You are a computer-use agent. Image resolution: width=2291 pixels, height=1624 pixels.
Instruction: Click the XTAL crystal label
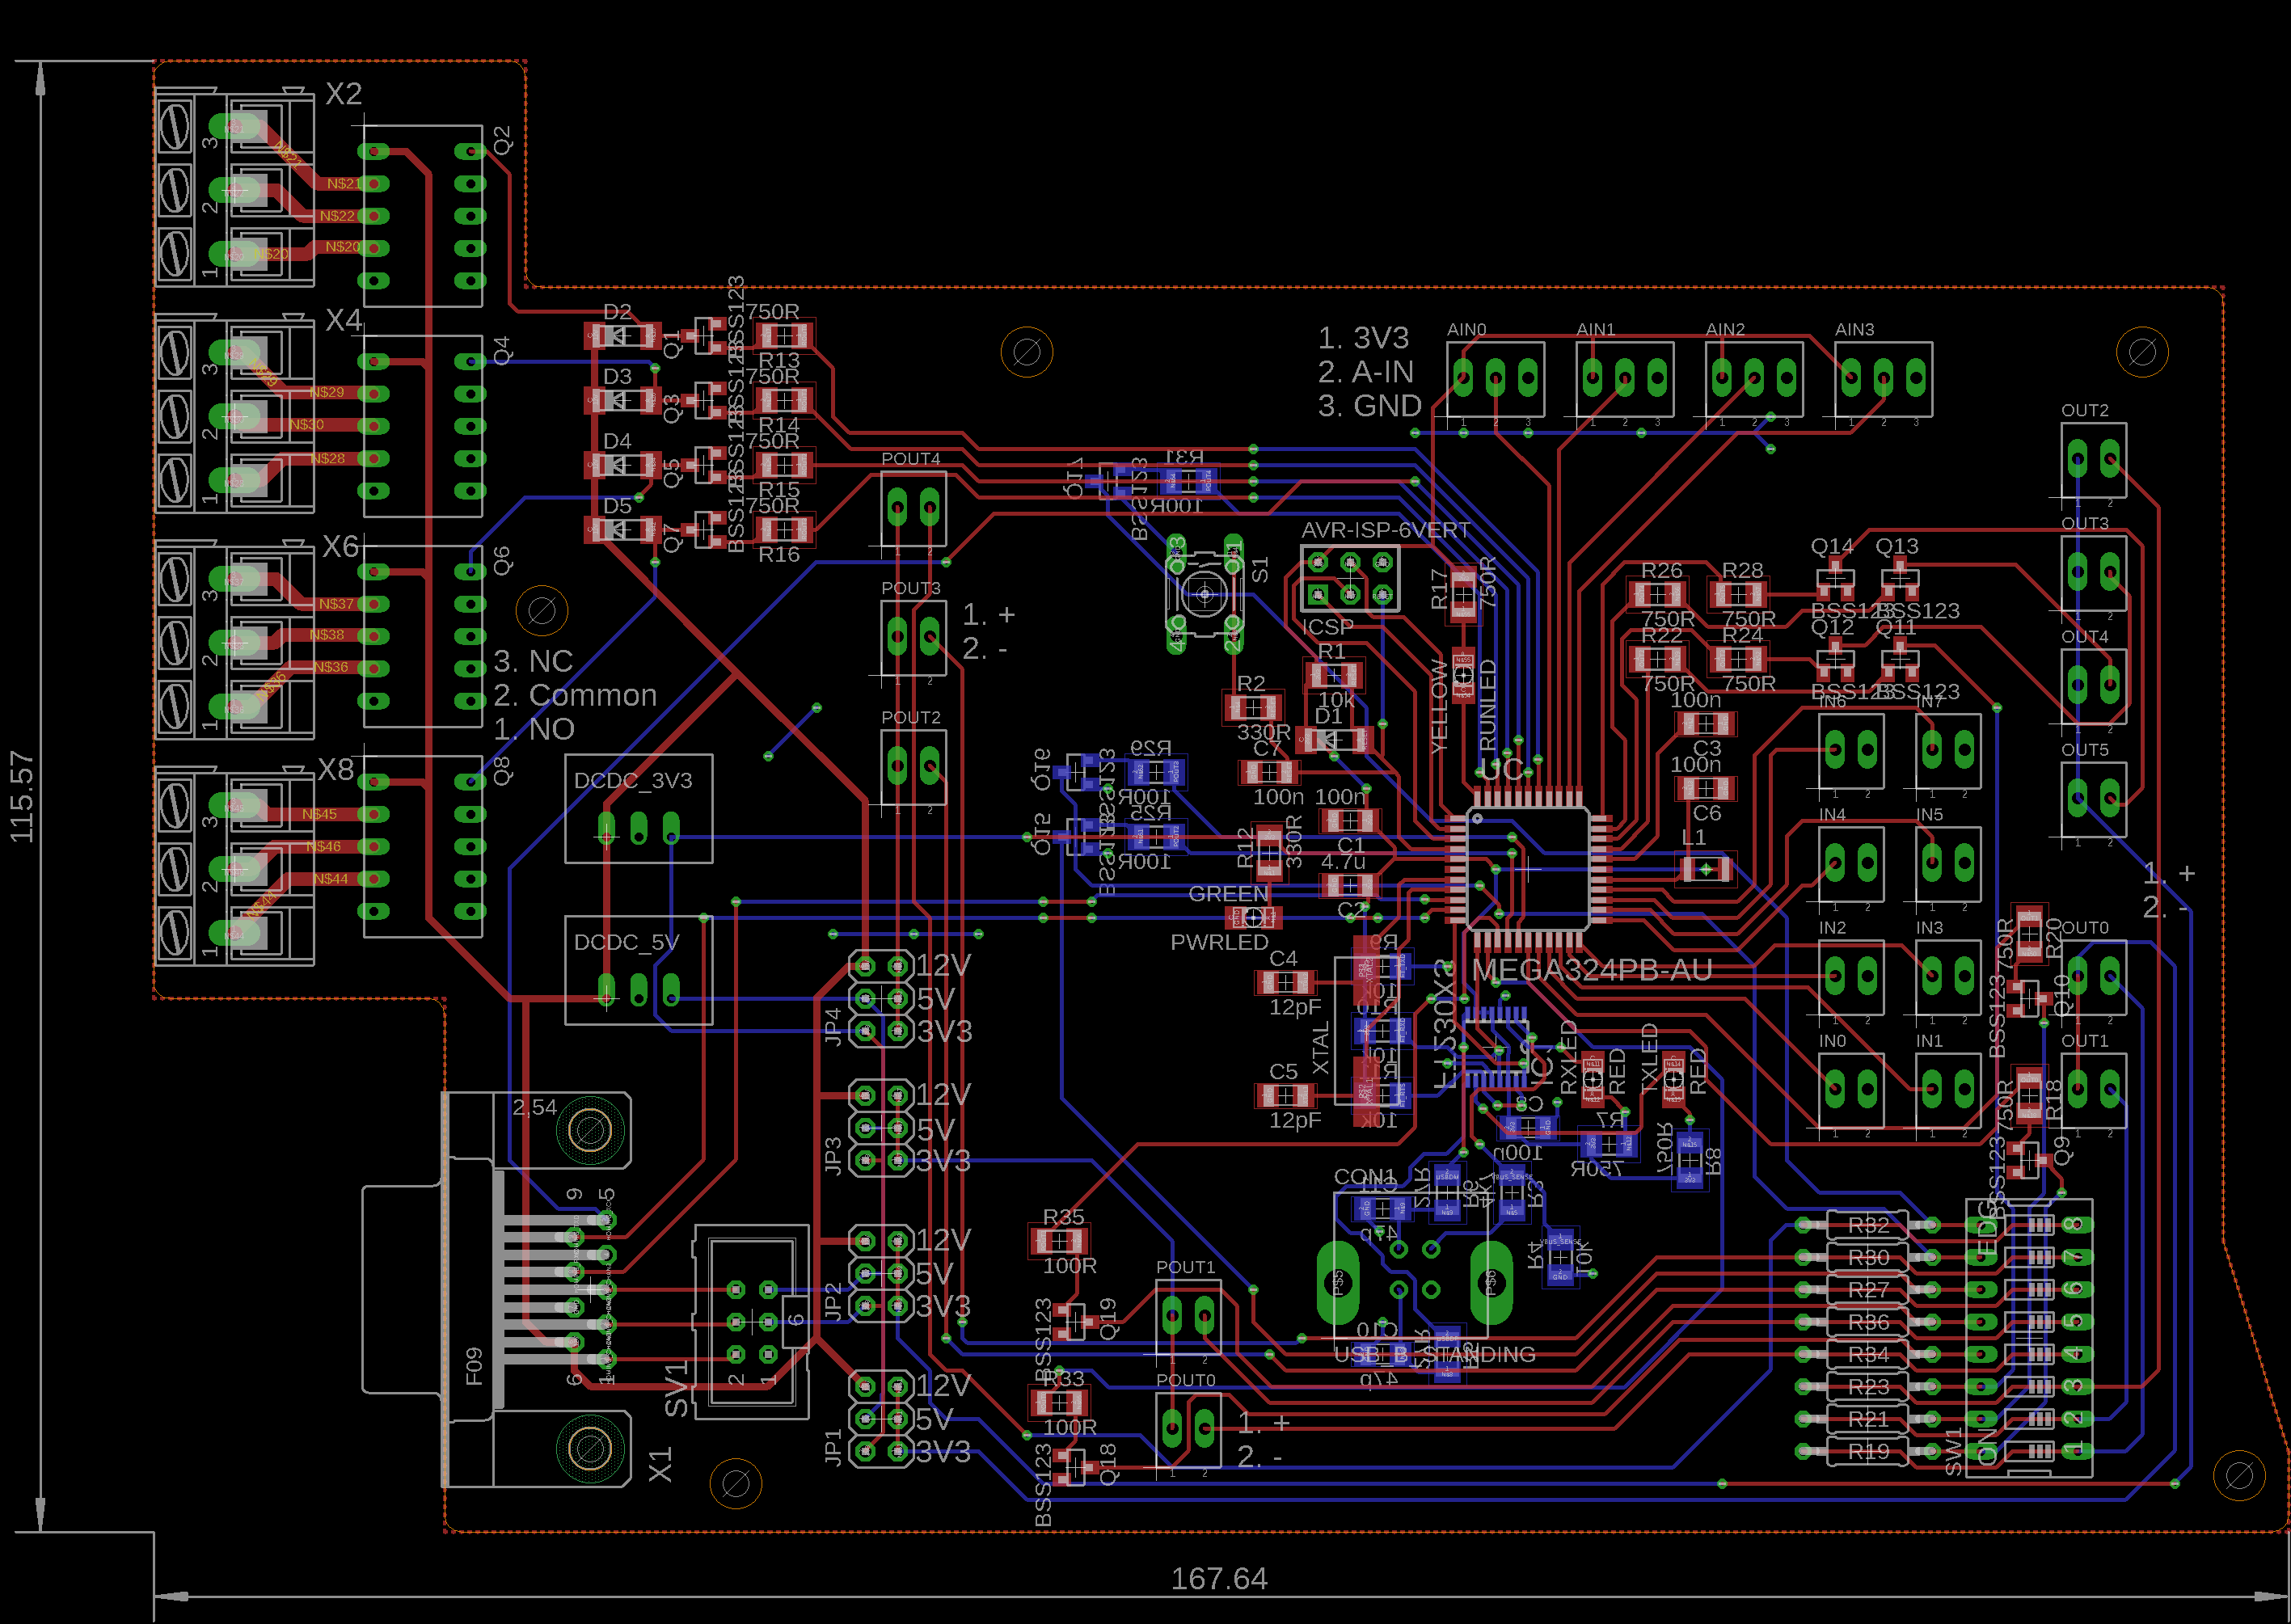1321,1047
